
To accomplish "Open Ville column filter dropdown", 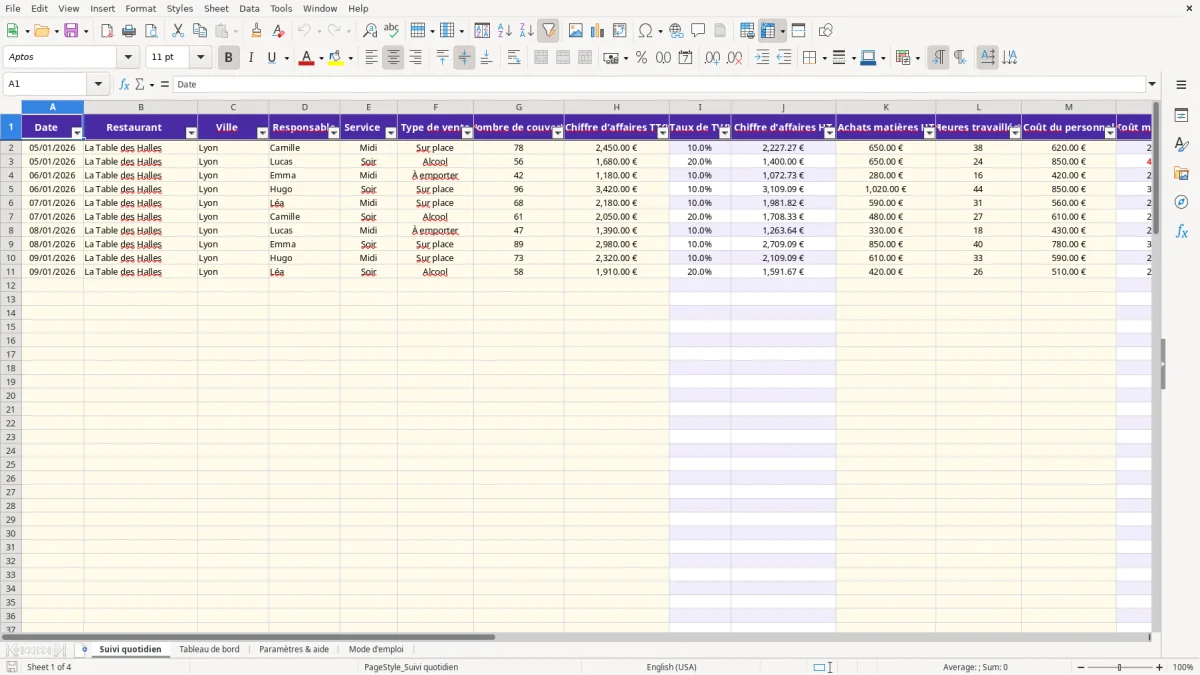I will (x=262, y=133).
